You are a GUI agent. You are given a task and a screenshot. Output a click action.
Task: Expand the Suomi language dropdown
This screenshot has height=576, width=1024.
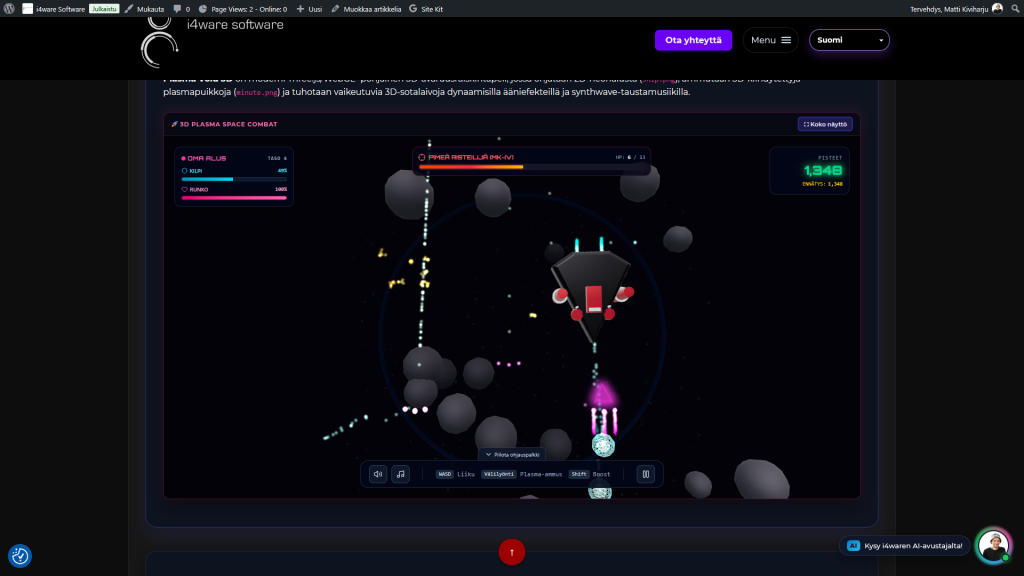(x=849, y=40)
